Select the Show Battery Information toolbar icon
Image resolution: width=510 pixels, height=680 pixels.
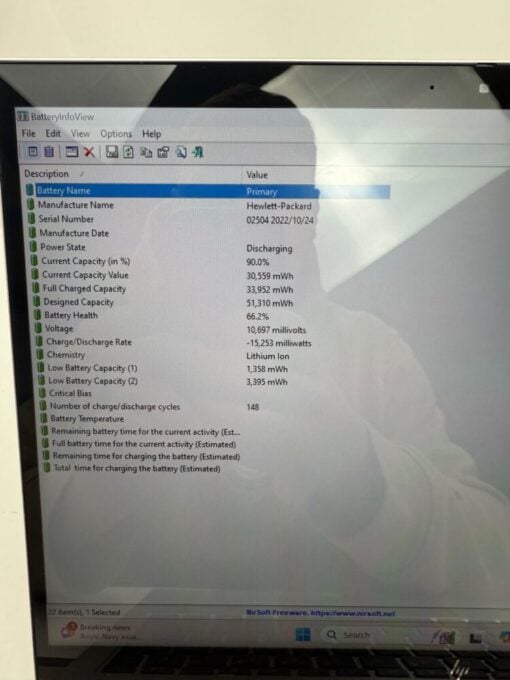point(33,151)
